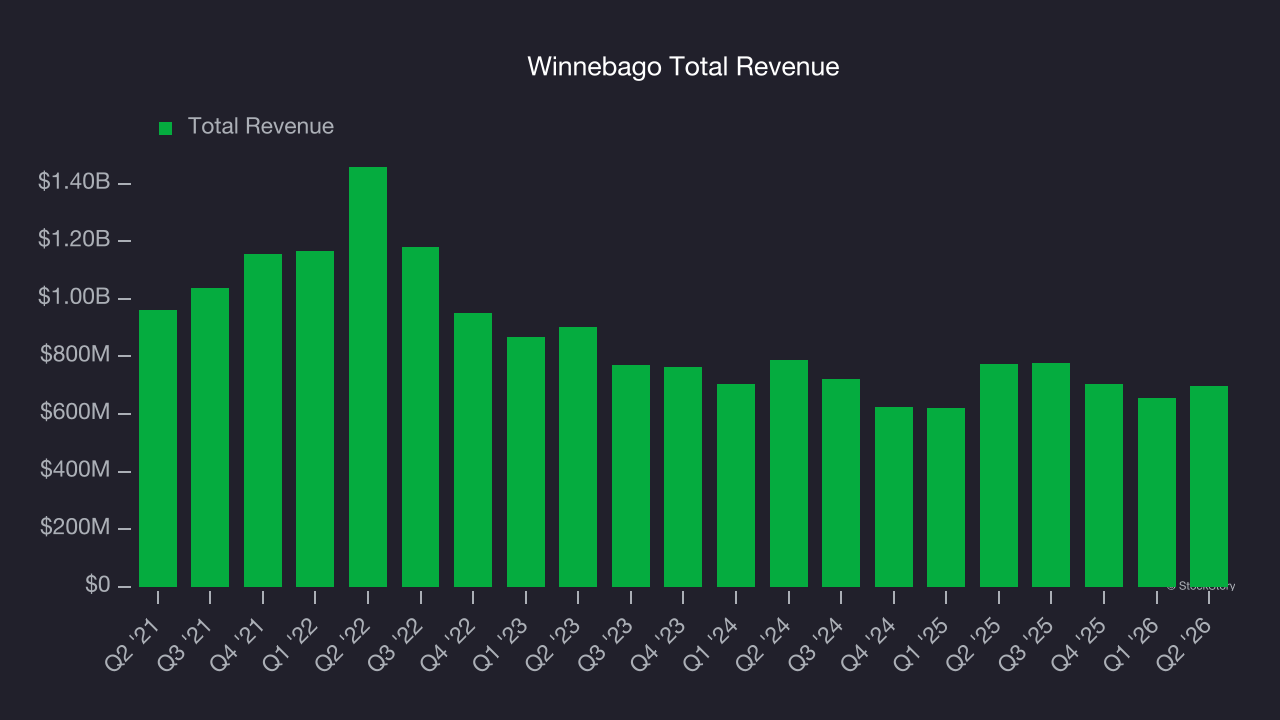1280x720 pixels.
Task: Click the $0 y-axis label
Action: [x=96, y=584]
